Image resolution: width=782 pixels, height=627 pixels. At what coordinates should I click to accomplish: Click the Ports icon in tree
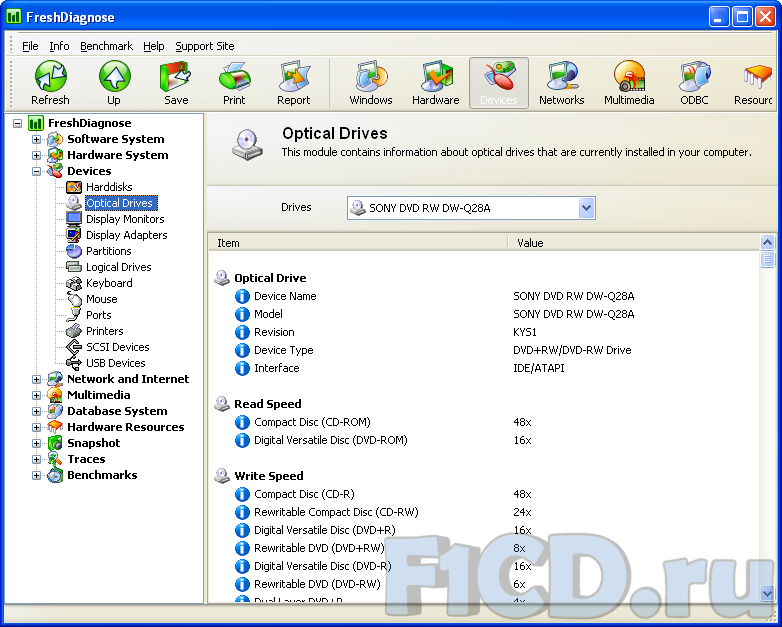coord(74,315)
